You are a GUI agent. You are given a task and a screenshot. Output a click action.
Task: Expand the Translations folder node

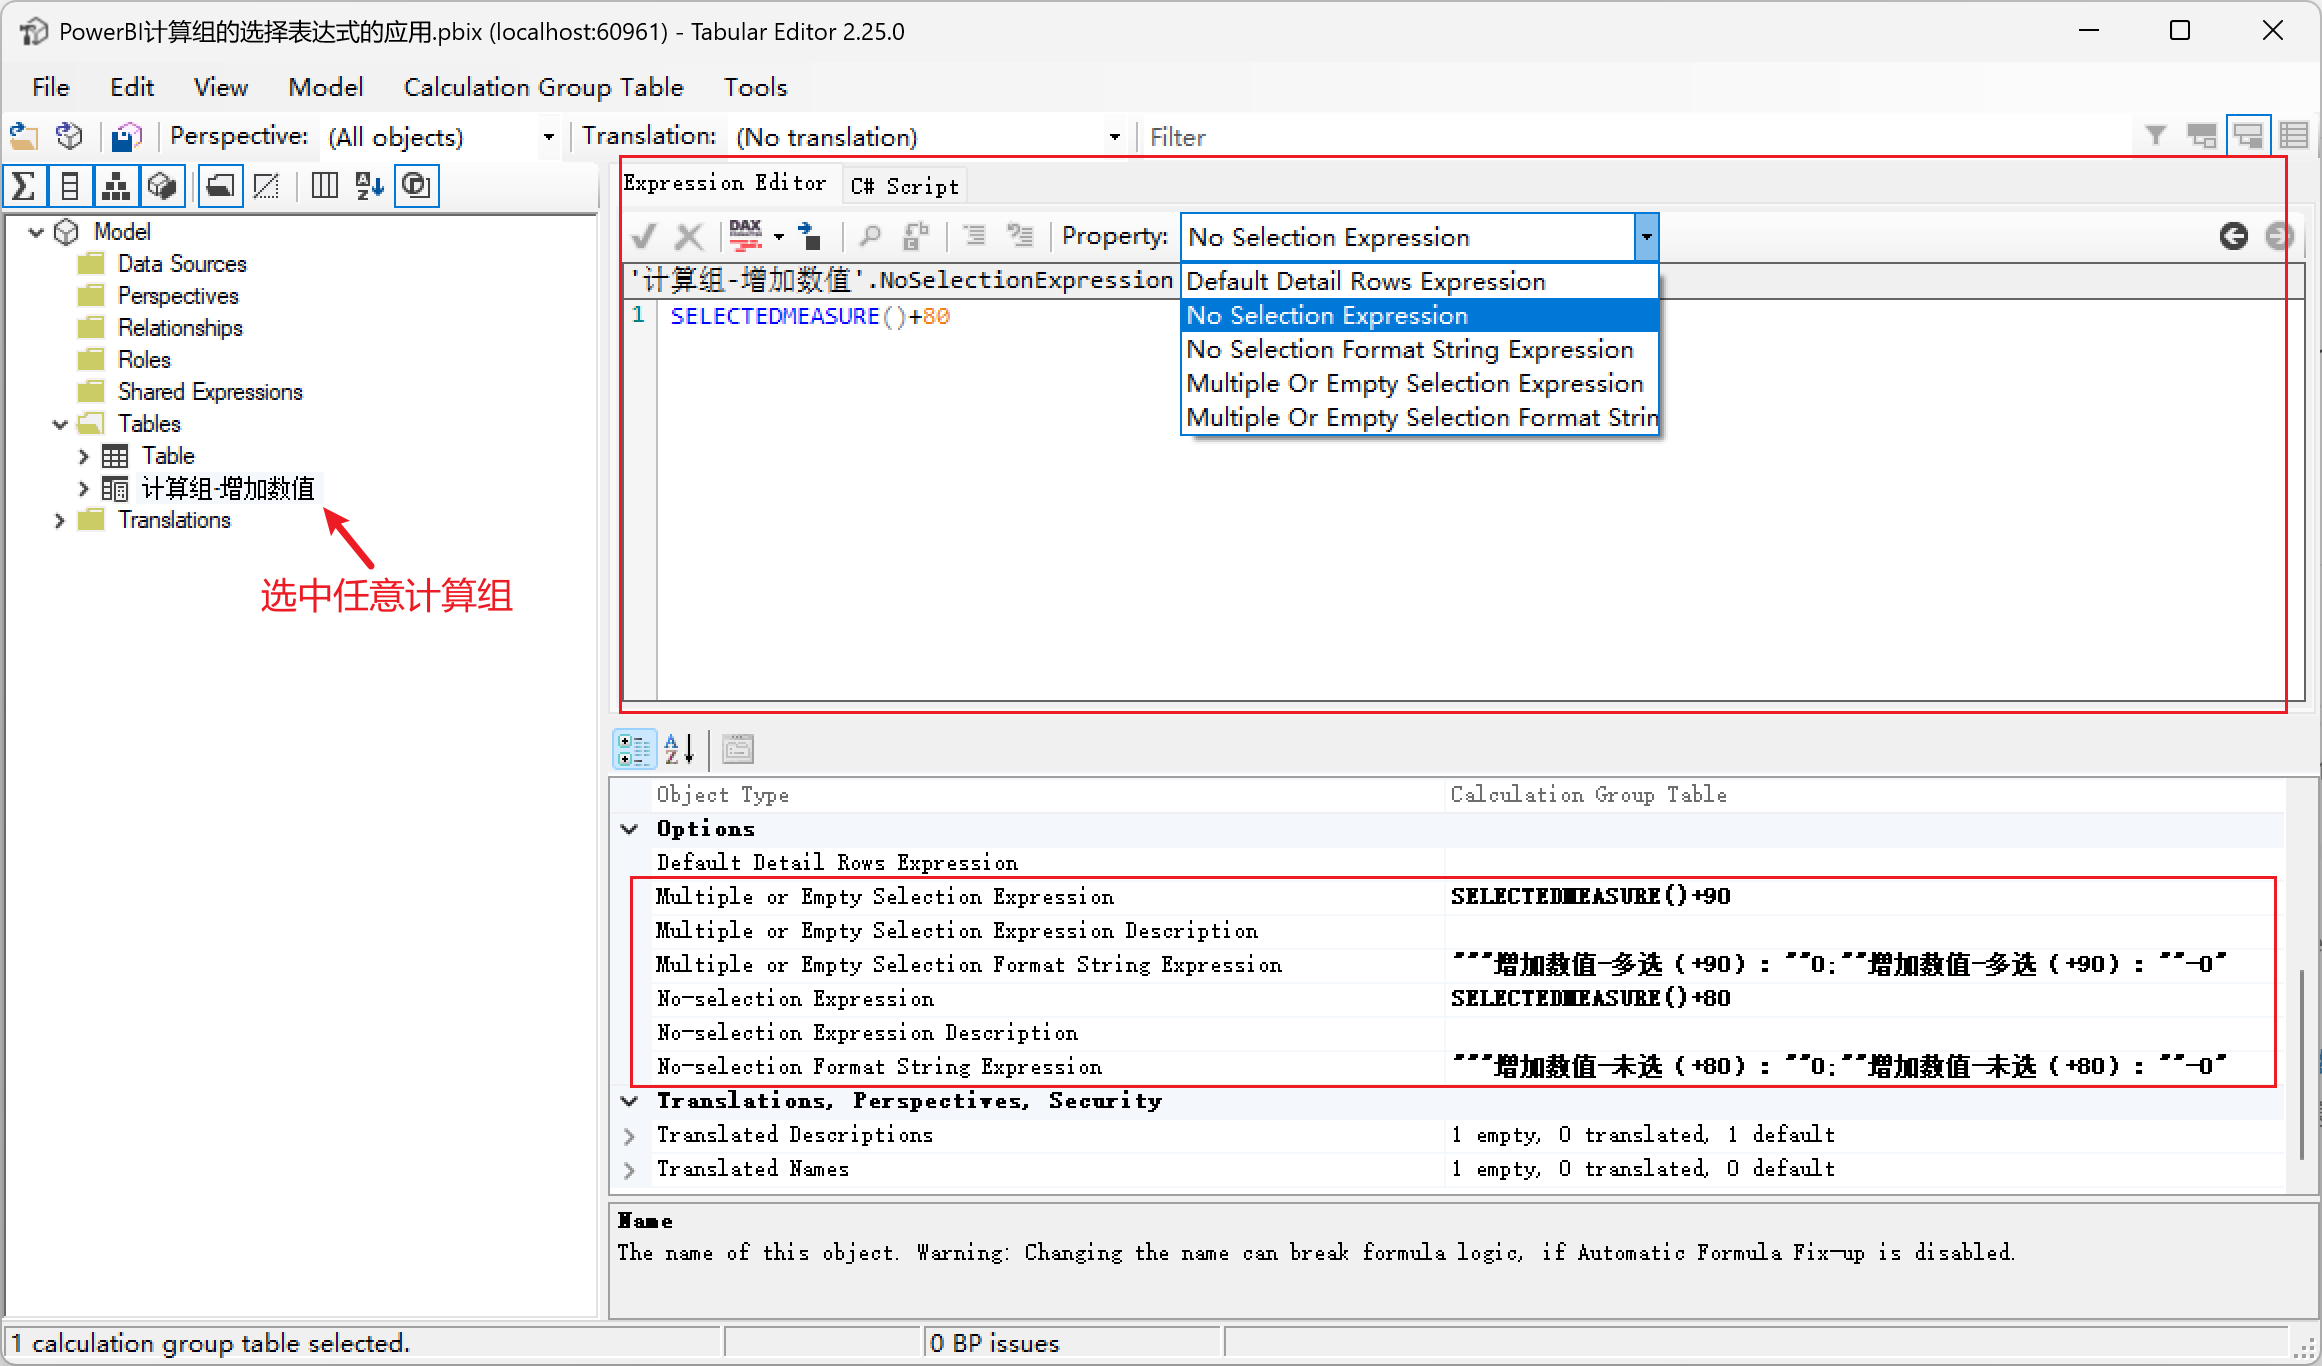(60, 520)
